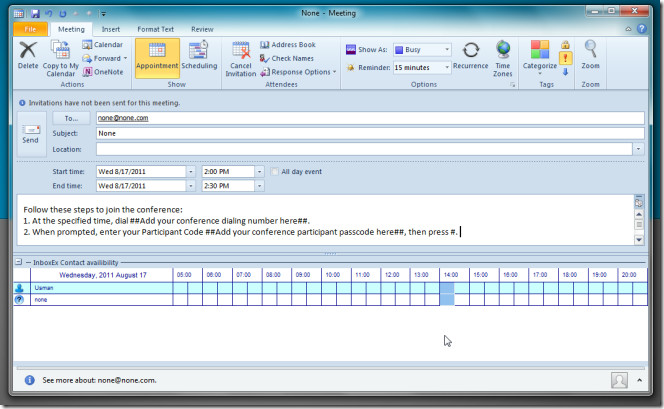Open the Reminder 15 minutes dropdown

pos(447,67)
